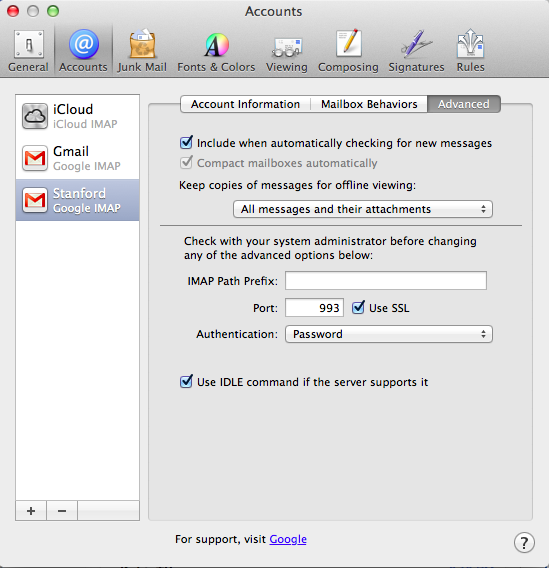Open the offline message copies dropdown
This screenshot has height=568, width=549.
pos(363,209)
